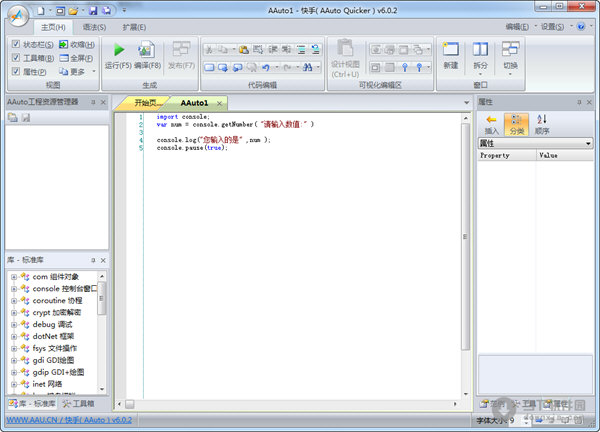Image resolution: width=600 pixels, height=432 pixels.
Task: Click the undo arrow icon
Action: coord(266,67)
